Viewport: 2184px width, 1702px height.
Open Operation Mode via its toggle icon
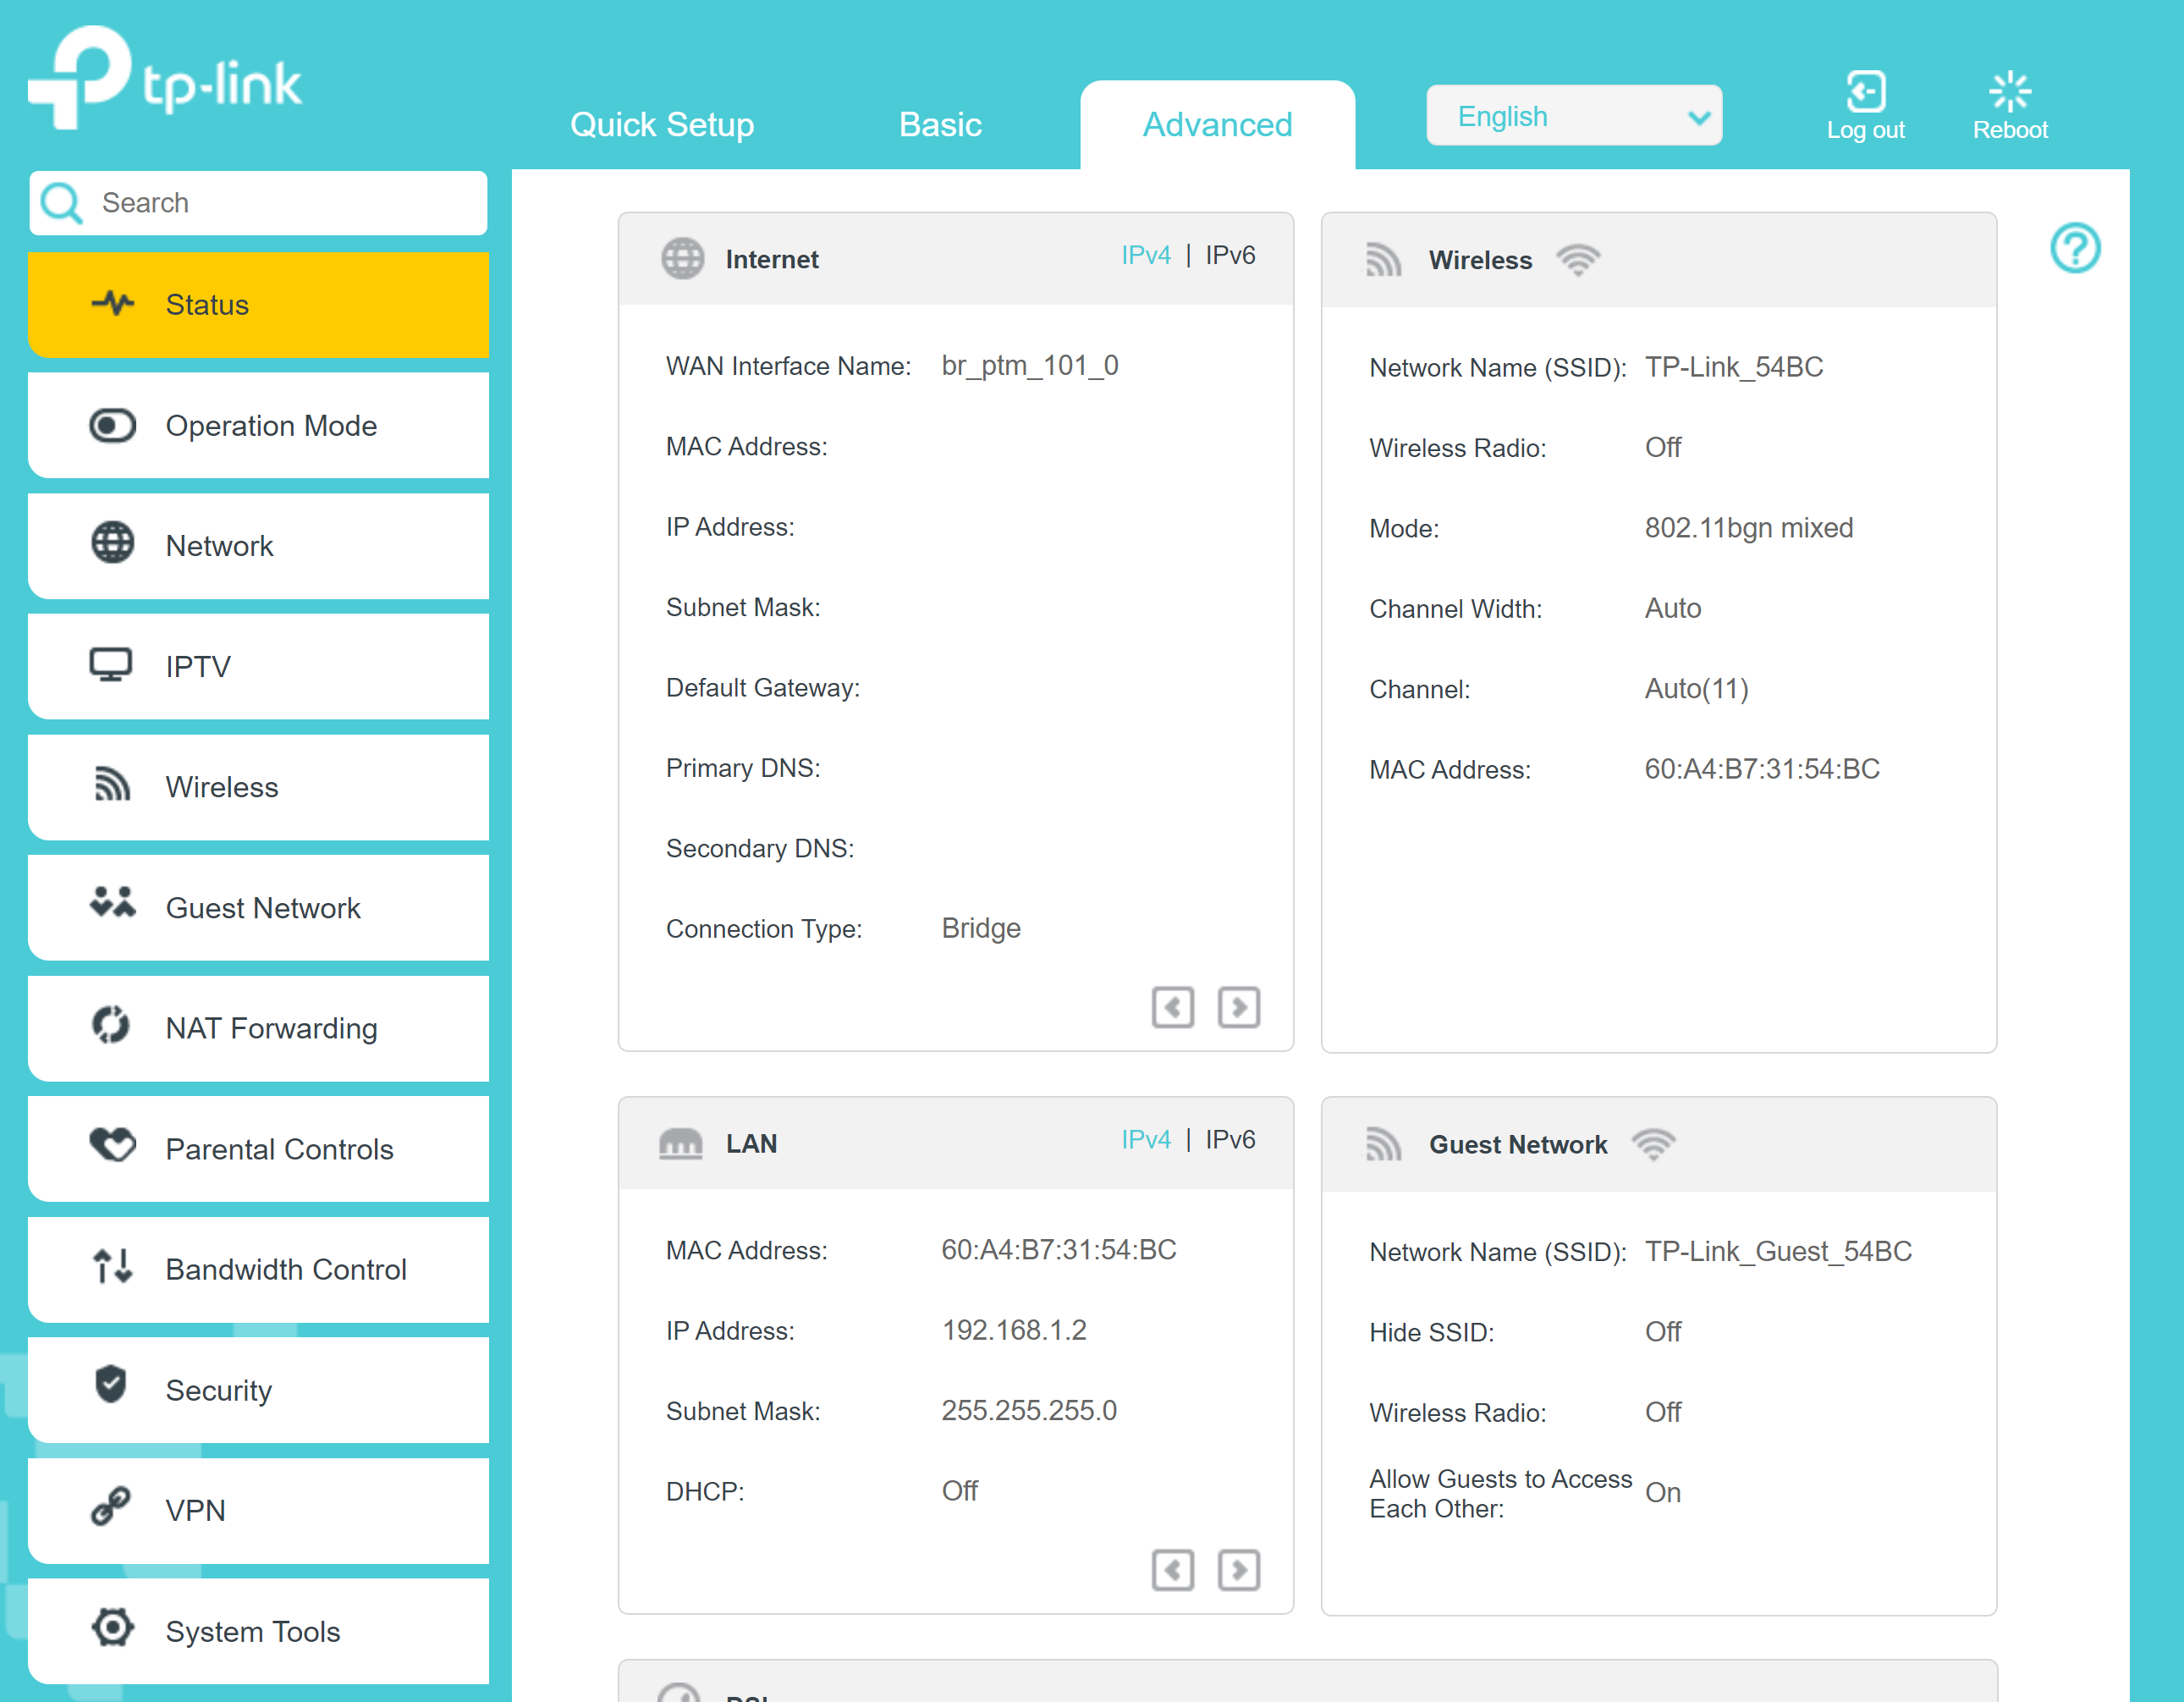[111, 425]
